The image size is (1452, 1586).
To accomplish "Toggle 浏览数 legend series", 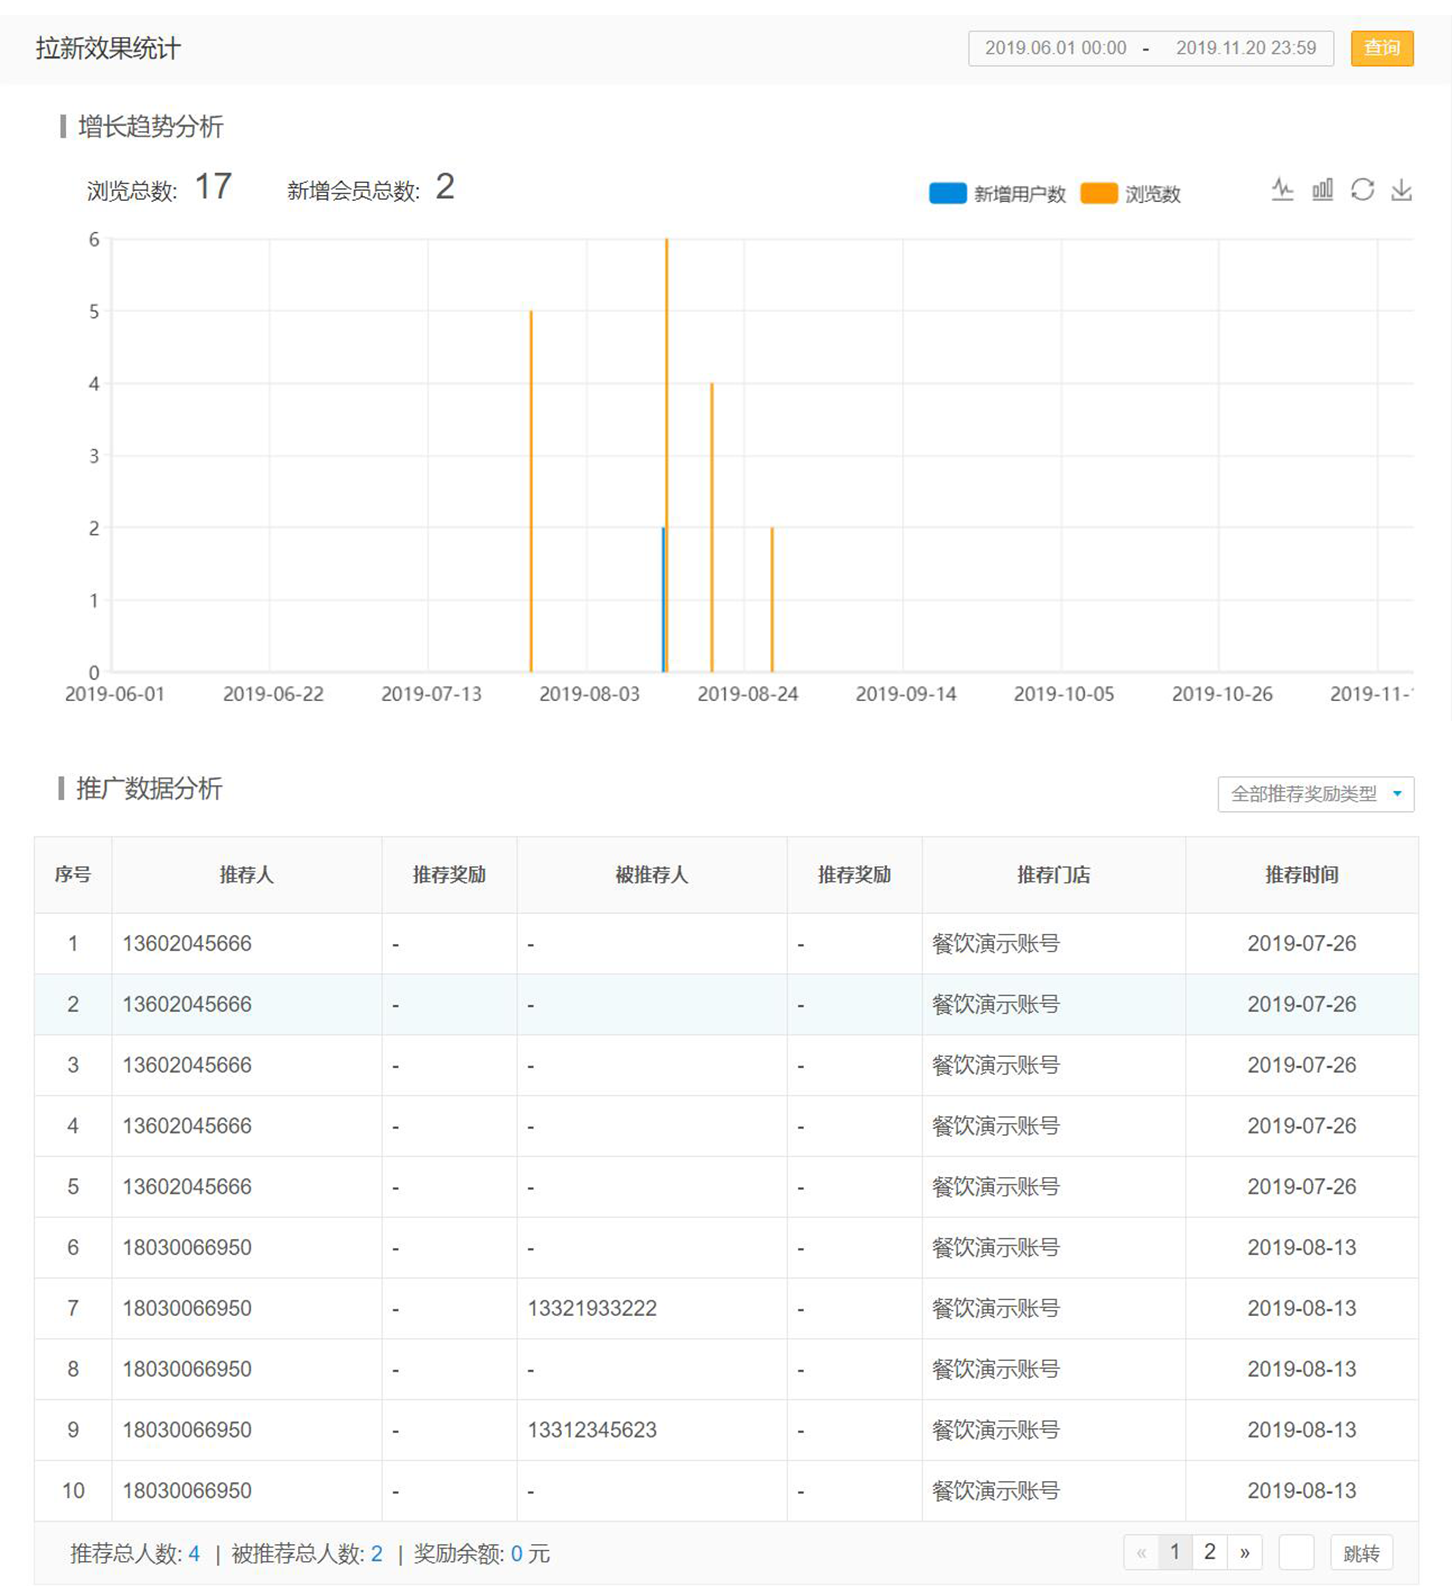I will pyautogui.click(x=1131, y=194).
